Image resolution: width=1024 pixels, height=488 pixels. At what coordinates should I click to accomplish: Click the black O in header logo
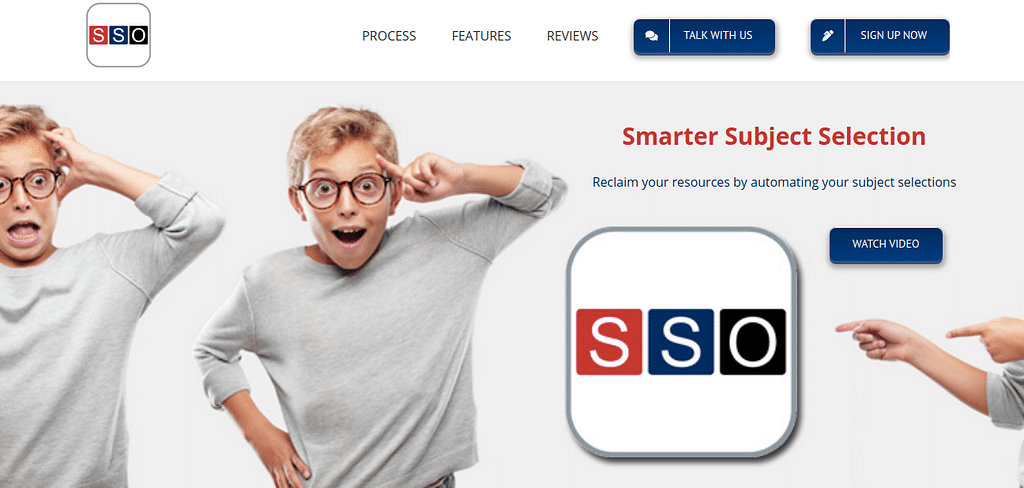(x=138, y=36)
